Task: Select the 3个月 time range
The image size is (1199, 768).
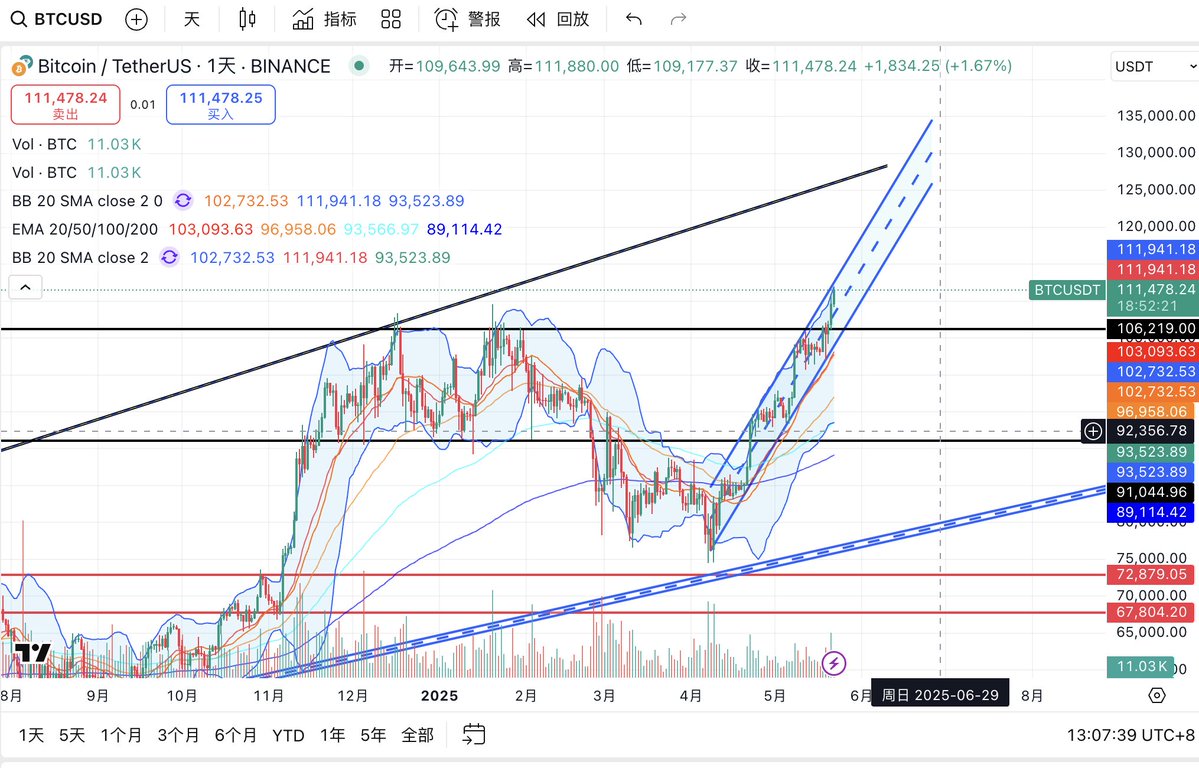Action: pyautogui.click(x=178, y=735)
